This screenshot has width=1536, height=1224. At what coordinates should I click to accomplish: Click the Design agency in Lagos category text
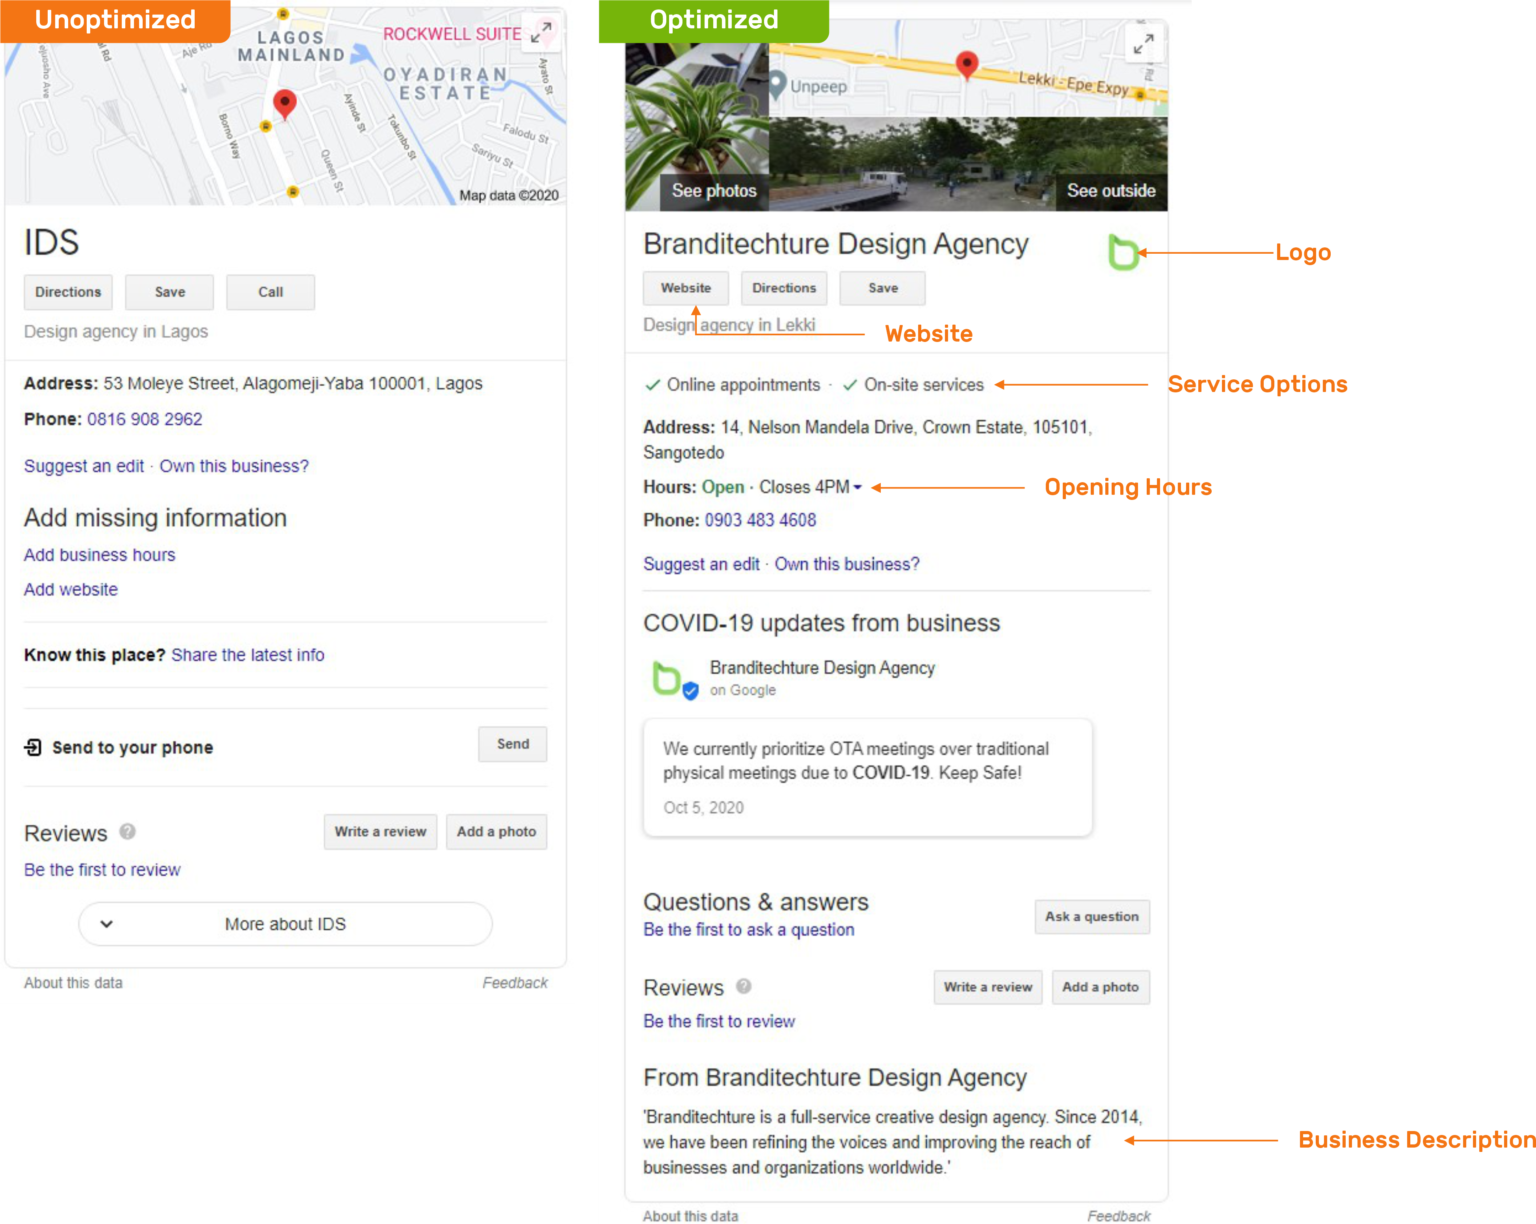[116, 332]
